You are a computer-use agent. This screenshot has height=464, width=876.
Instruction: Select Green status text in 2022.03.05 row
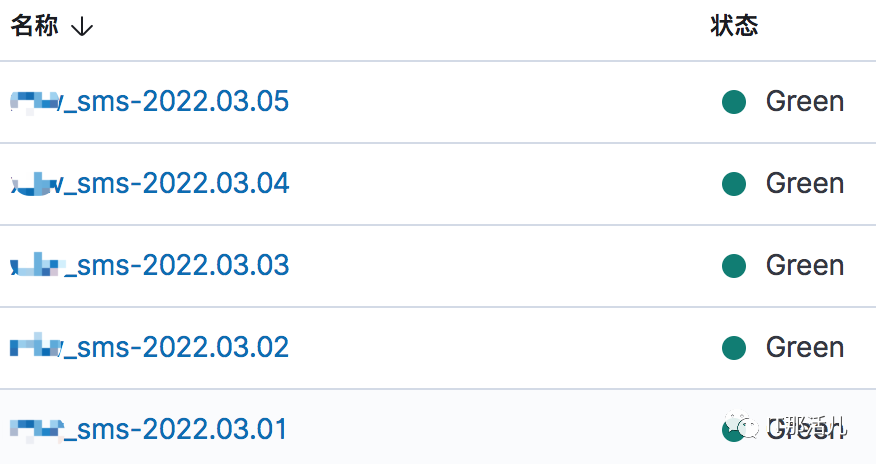tap(805, 102)
